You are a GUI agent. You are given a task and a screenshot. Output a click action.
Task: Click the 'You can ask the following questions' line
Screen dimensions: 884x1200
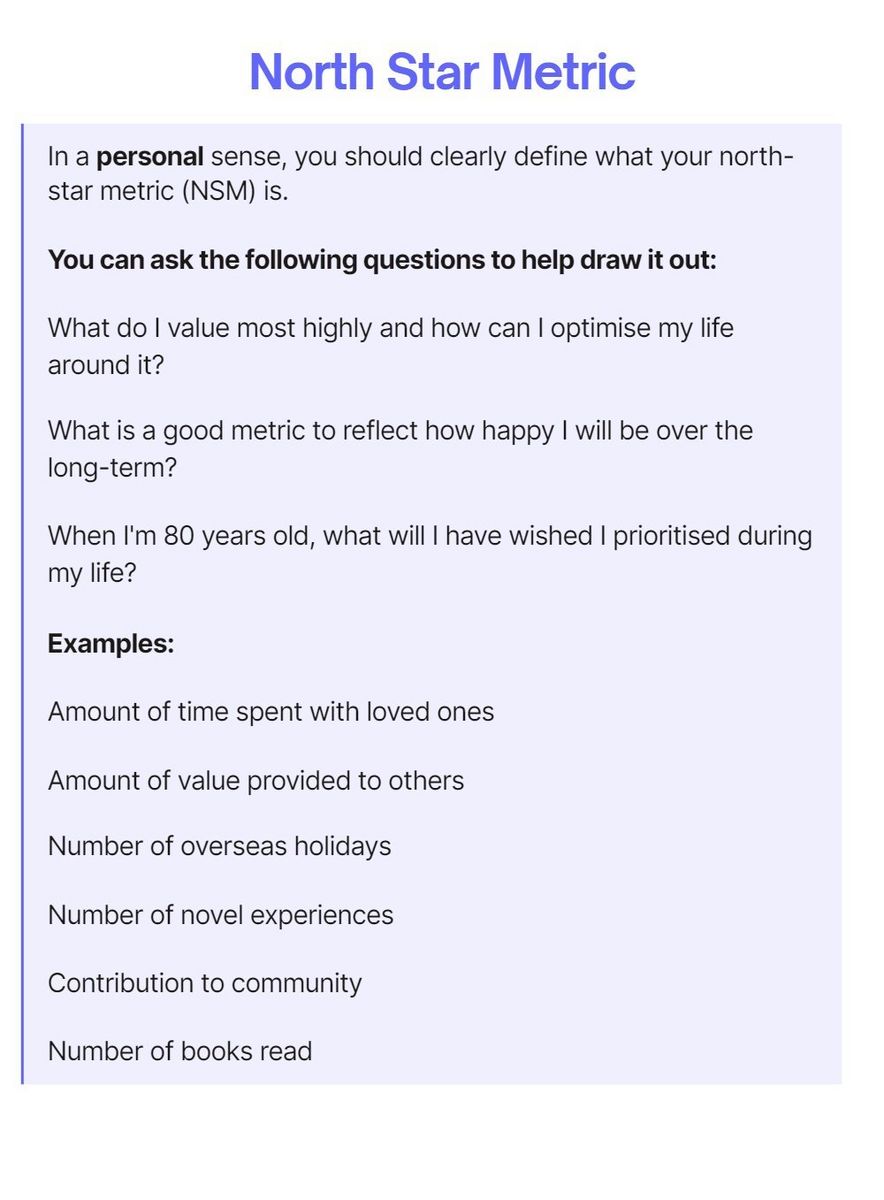[x=382, y=260]
